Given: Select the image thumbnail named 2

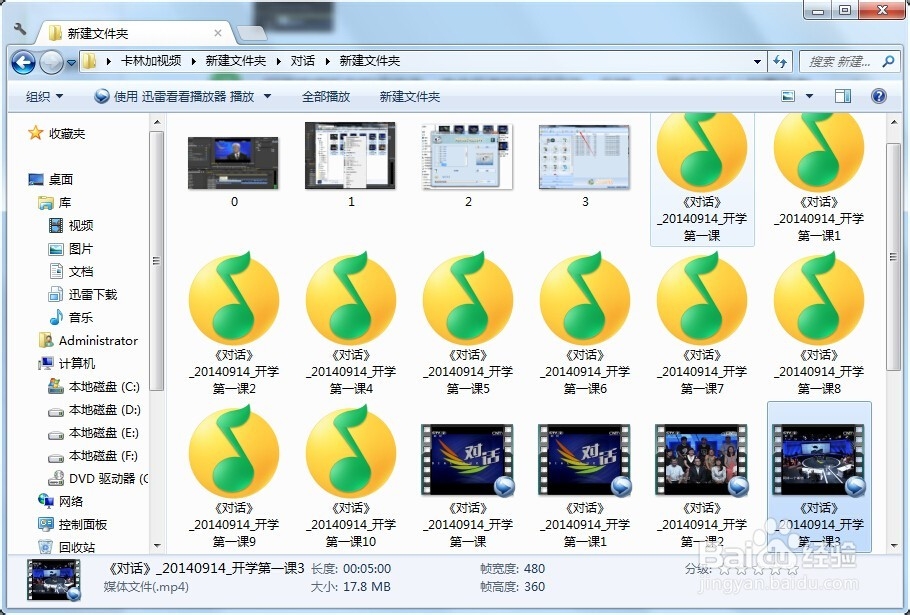Looking at the screenshot, I should pyautogui.click(x=468, y=157).
